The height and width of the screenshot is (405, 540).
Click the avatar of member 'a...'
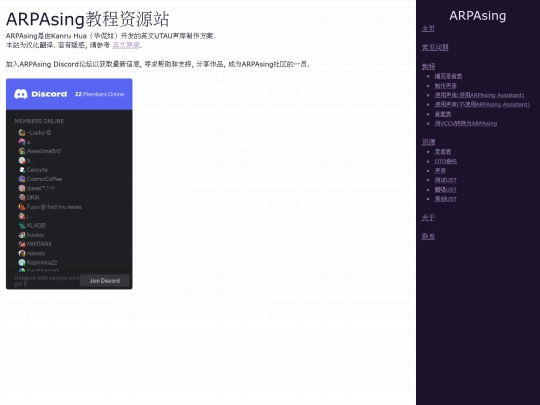(x=22, y=142)
